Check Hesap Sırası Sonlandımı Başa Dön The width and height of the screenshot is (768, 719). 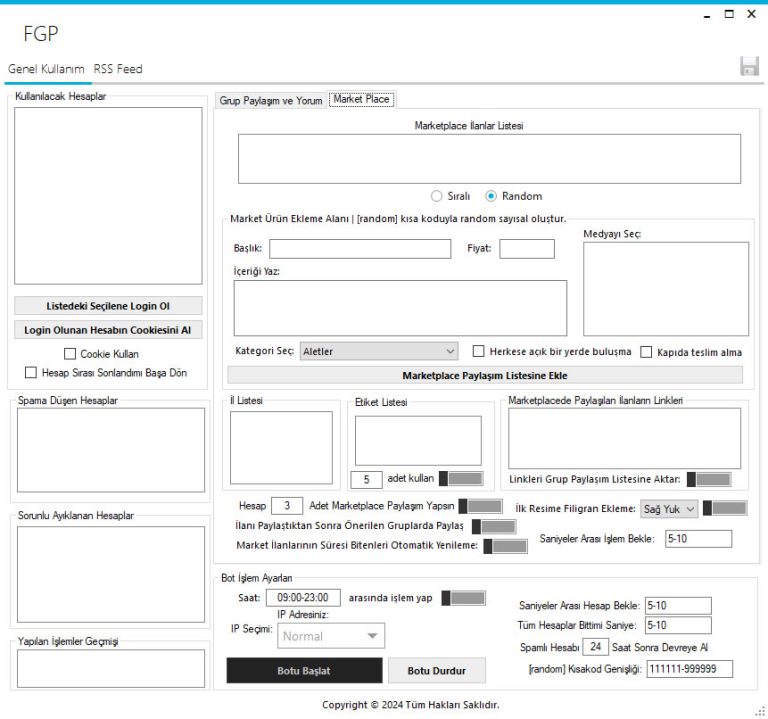(x=31, y=373)
